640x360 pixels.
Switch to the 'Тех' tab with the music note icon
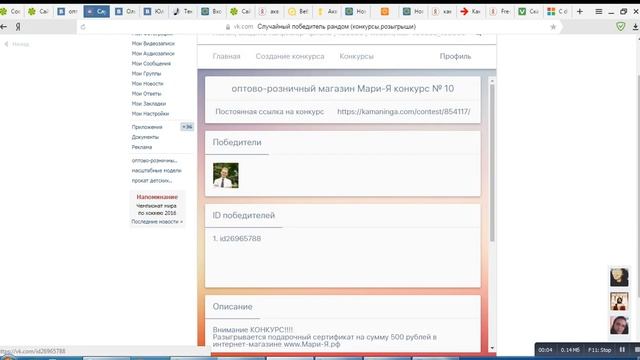point(182,11)
